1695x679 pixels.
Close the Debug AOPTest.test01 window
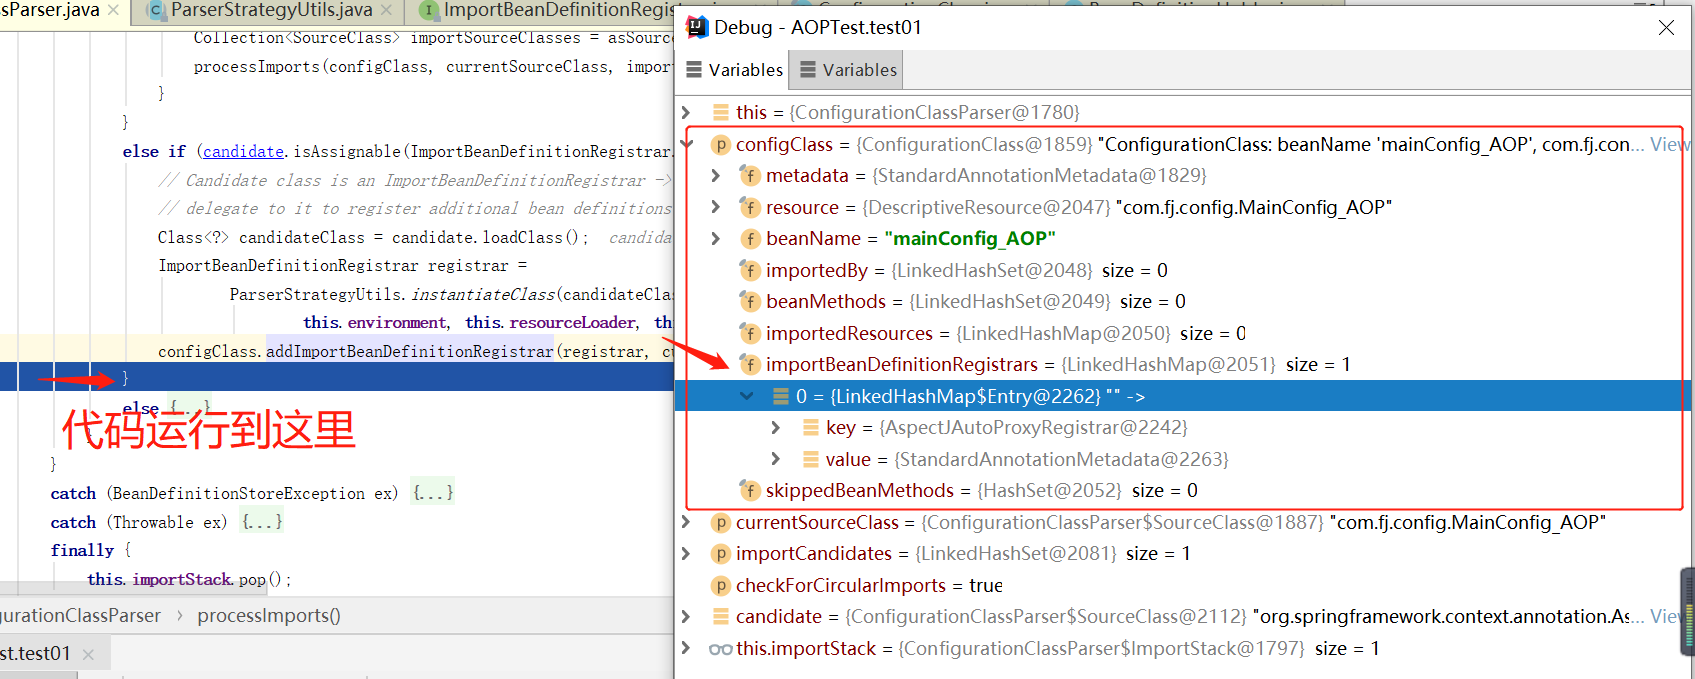1666,28
